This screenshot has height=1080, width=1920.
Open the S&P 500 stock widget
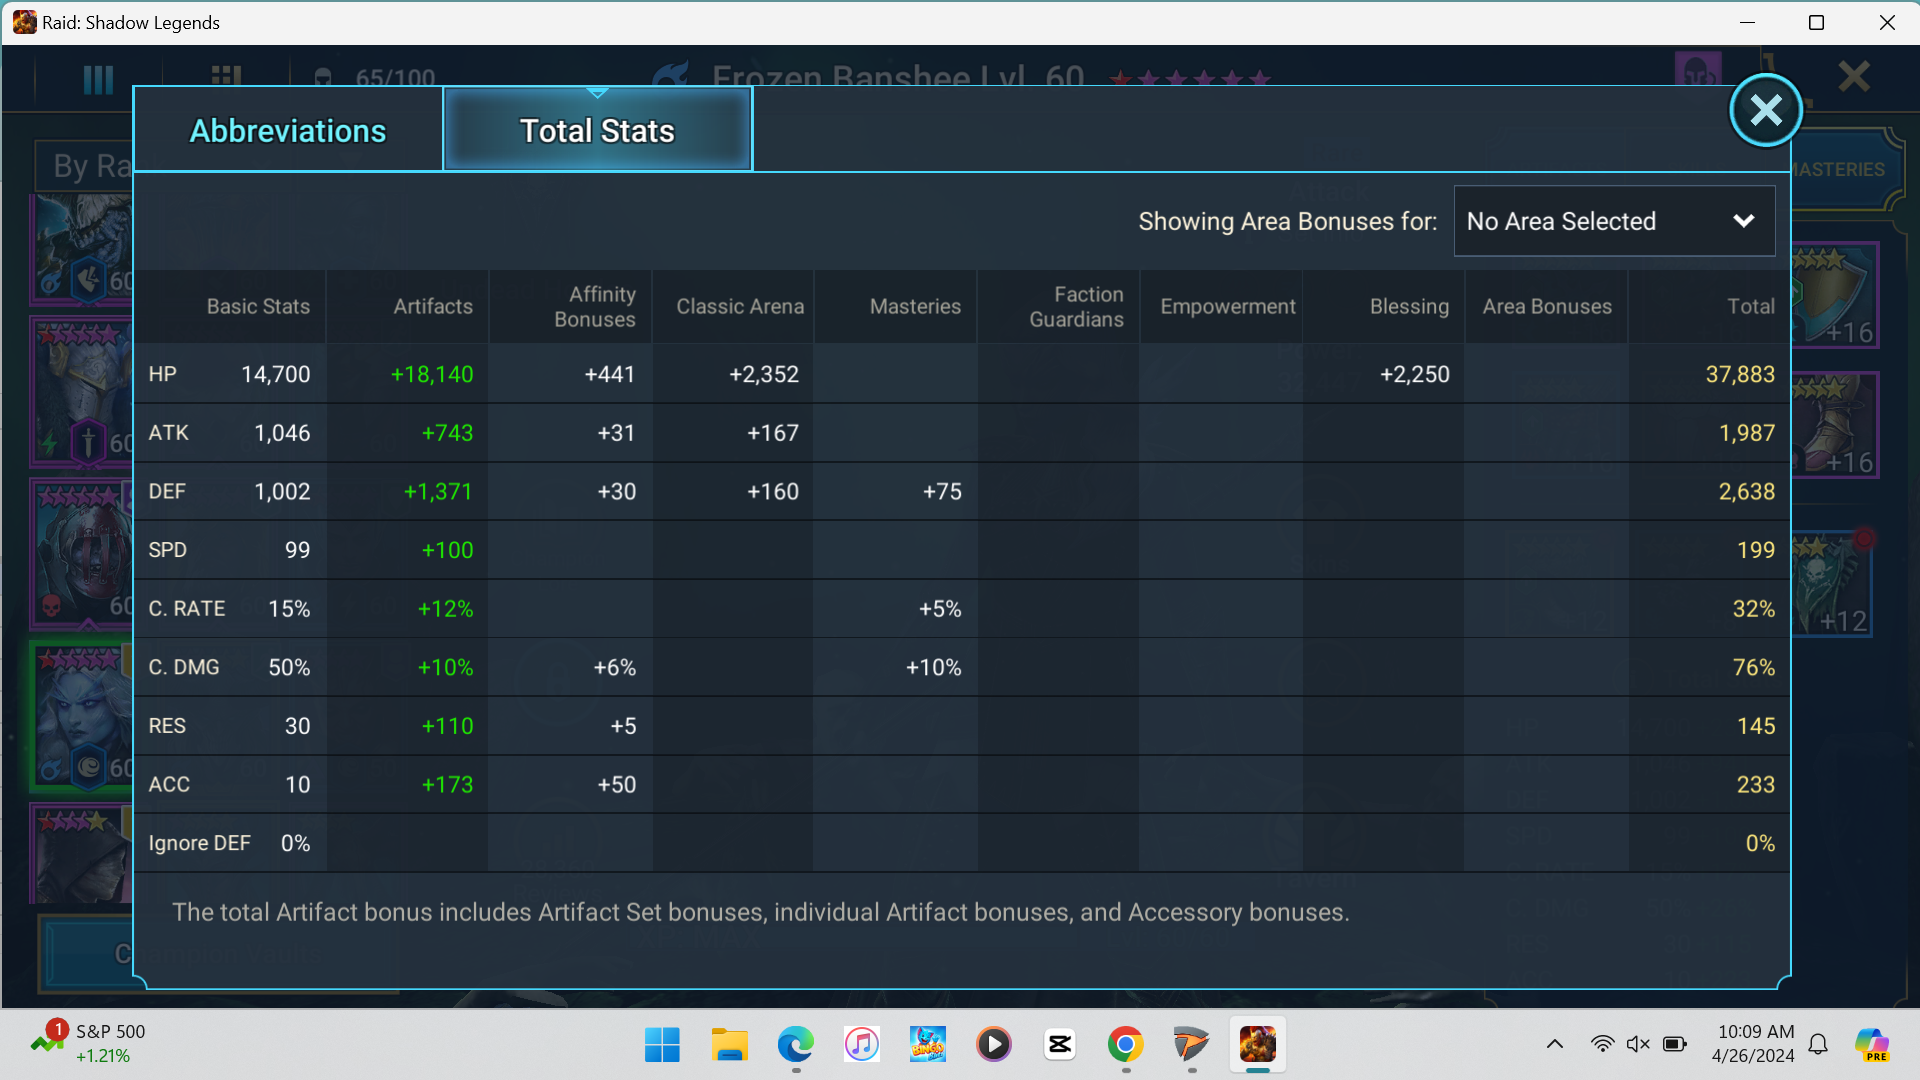pyautogui.click(x=88, y=1043)
